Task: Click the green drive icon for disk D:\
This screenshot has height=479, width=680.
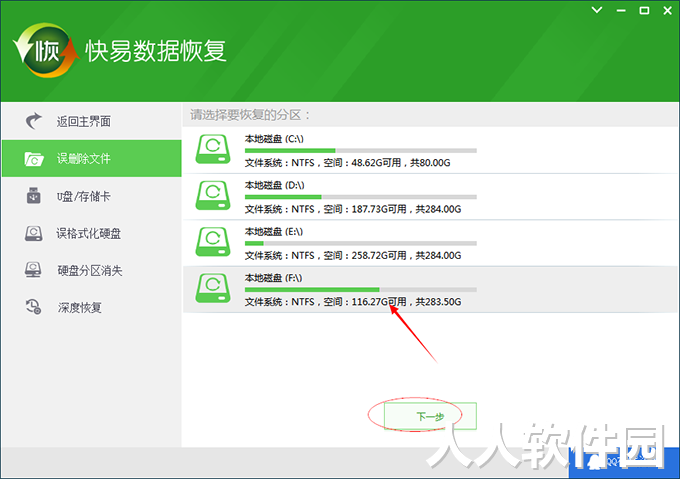Action: point(213,196)
